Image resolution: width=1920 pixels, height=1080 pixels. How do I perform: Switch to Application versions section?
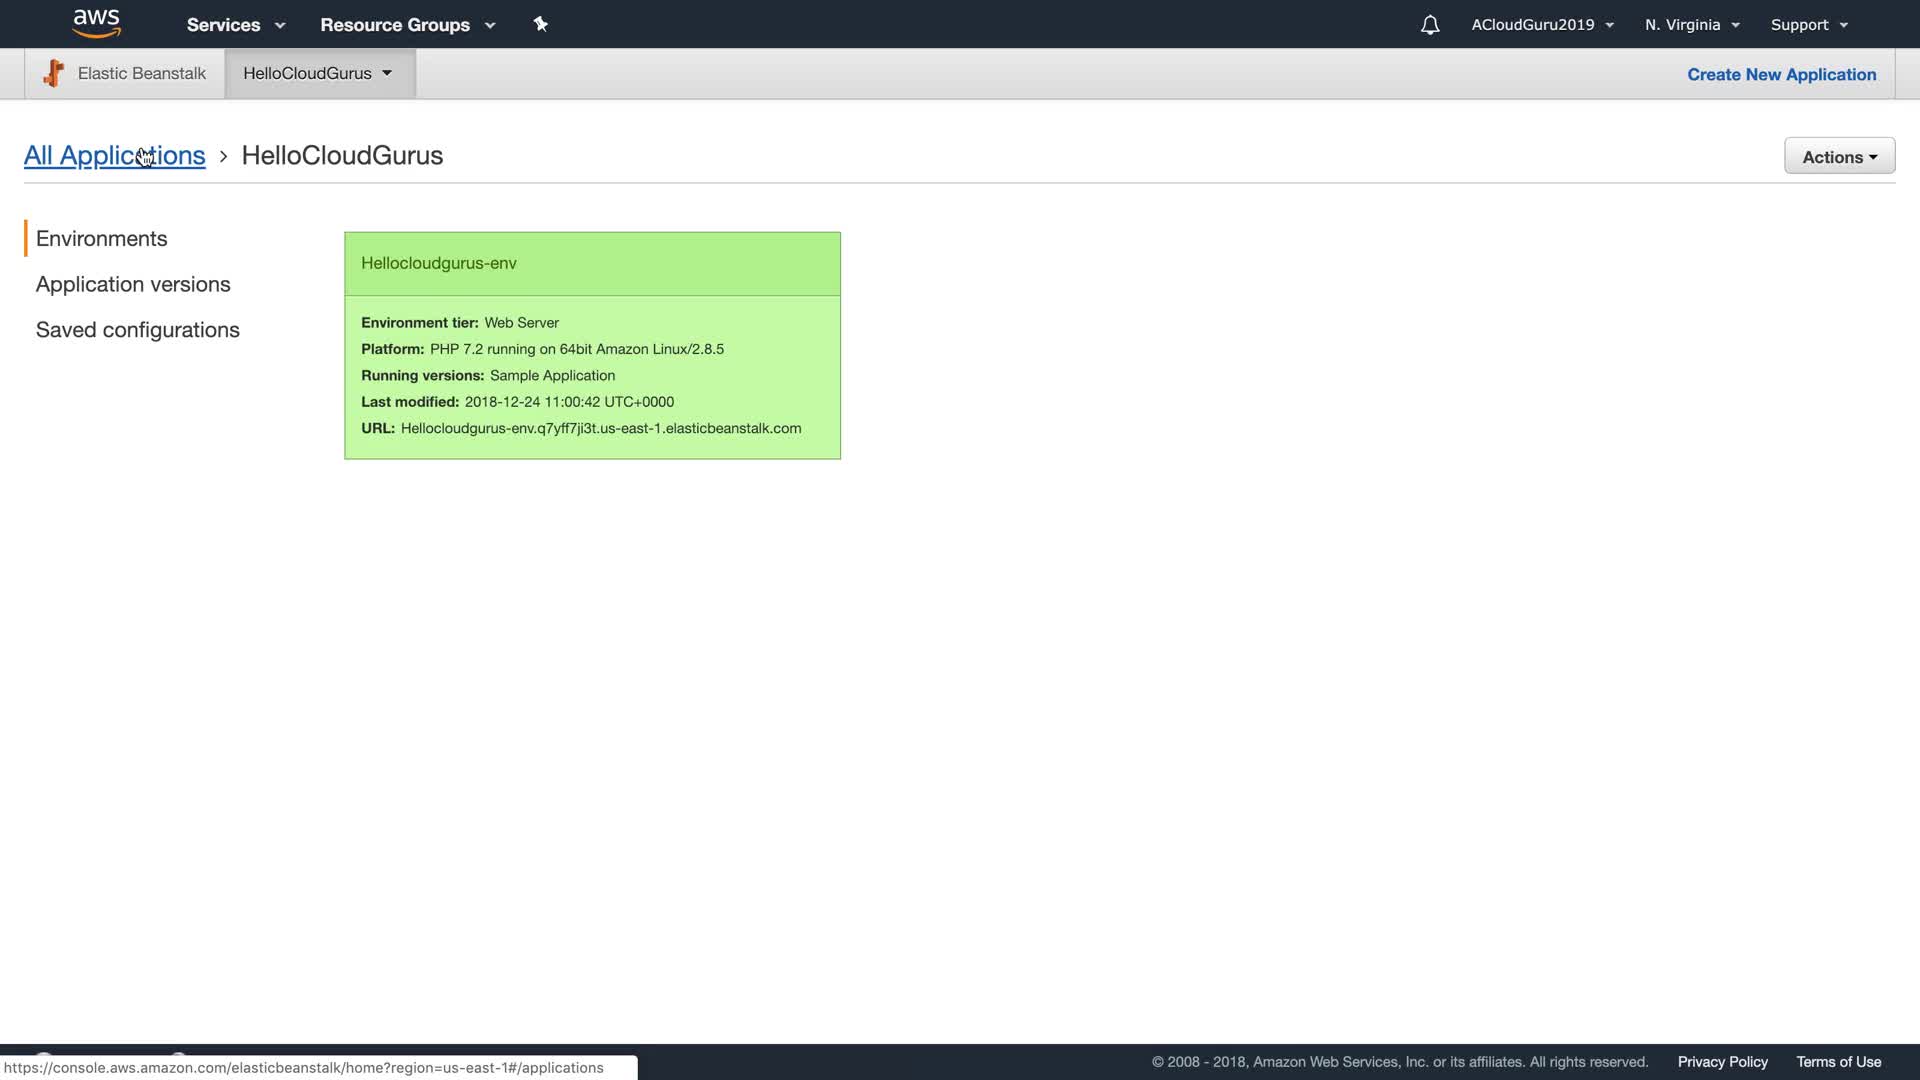click(133, 284)
